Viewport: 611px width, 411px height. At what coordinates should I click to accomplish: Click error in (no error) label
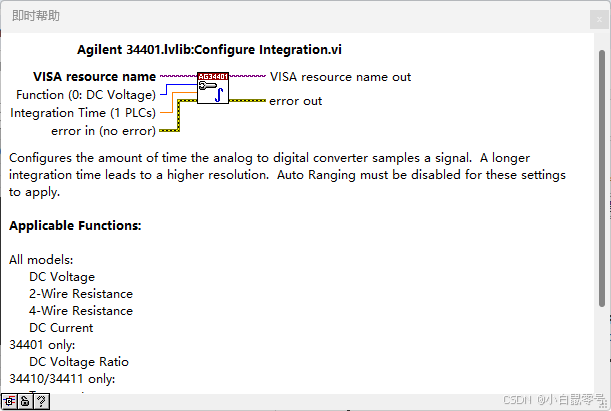click(x=103, y=131)
